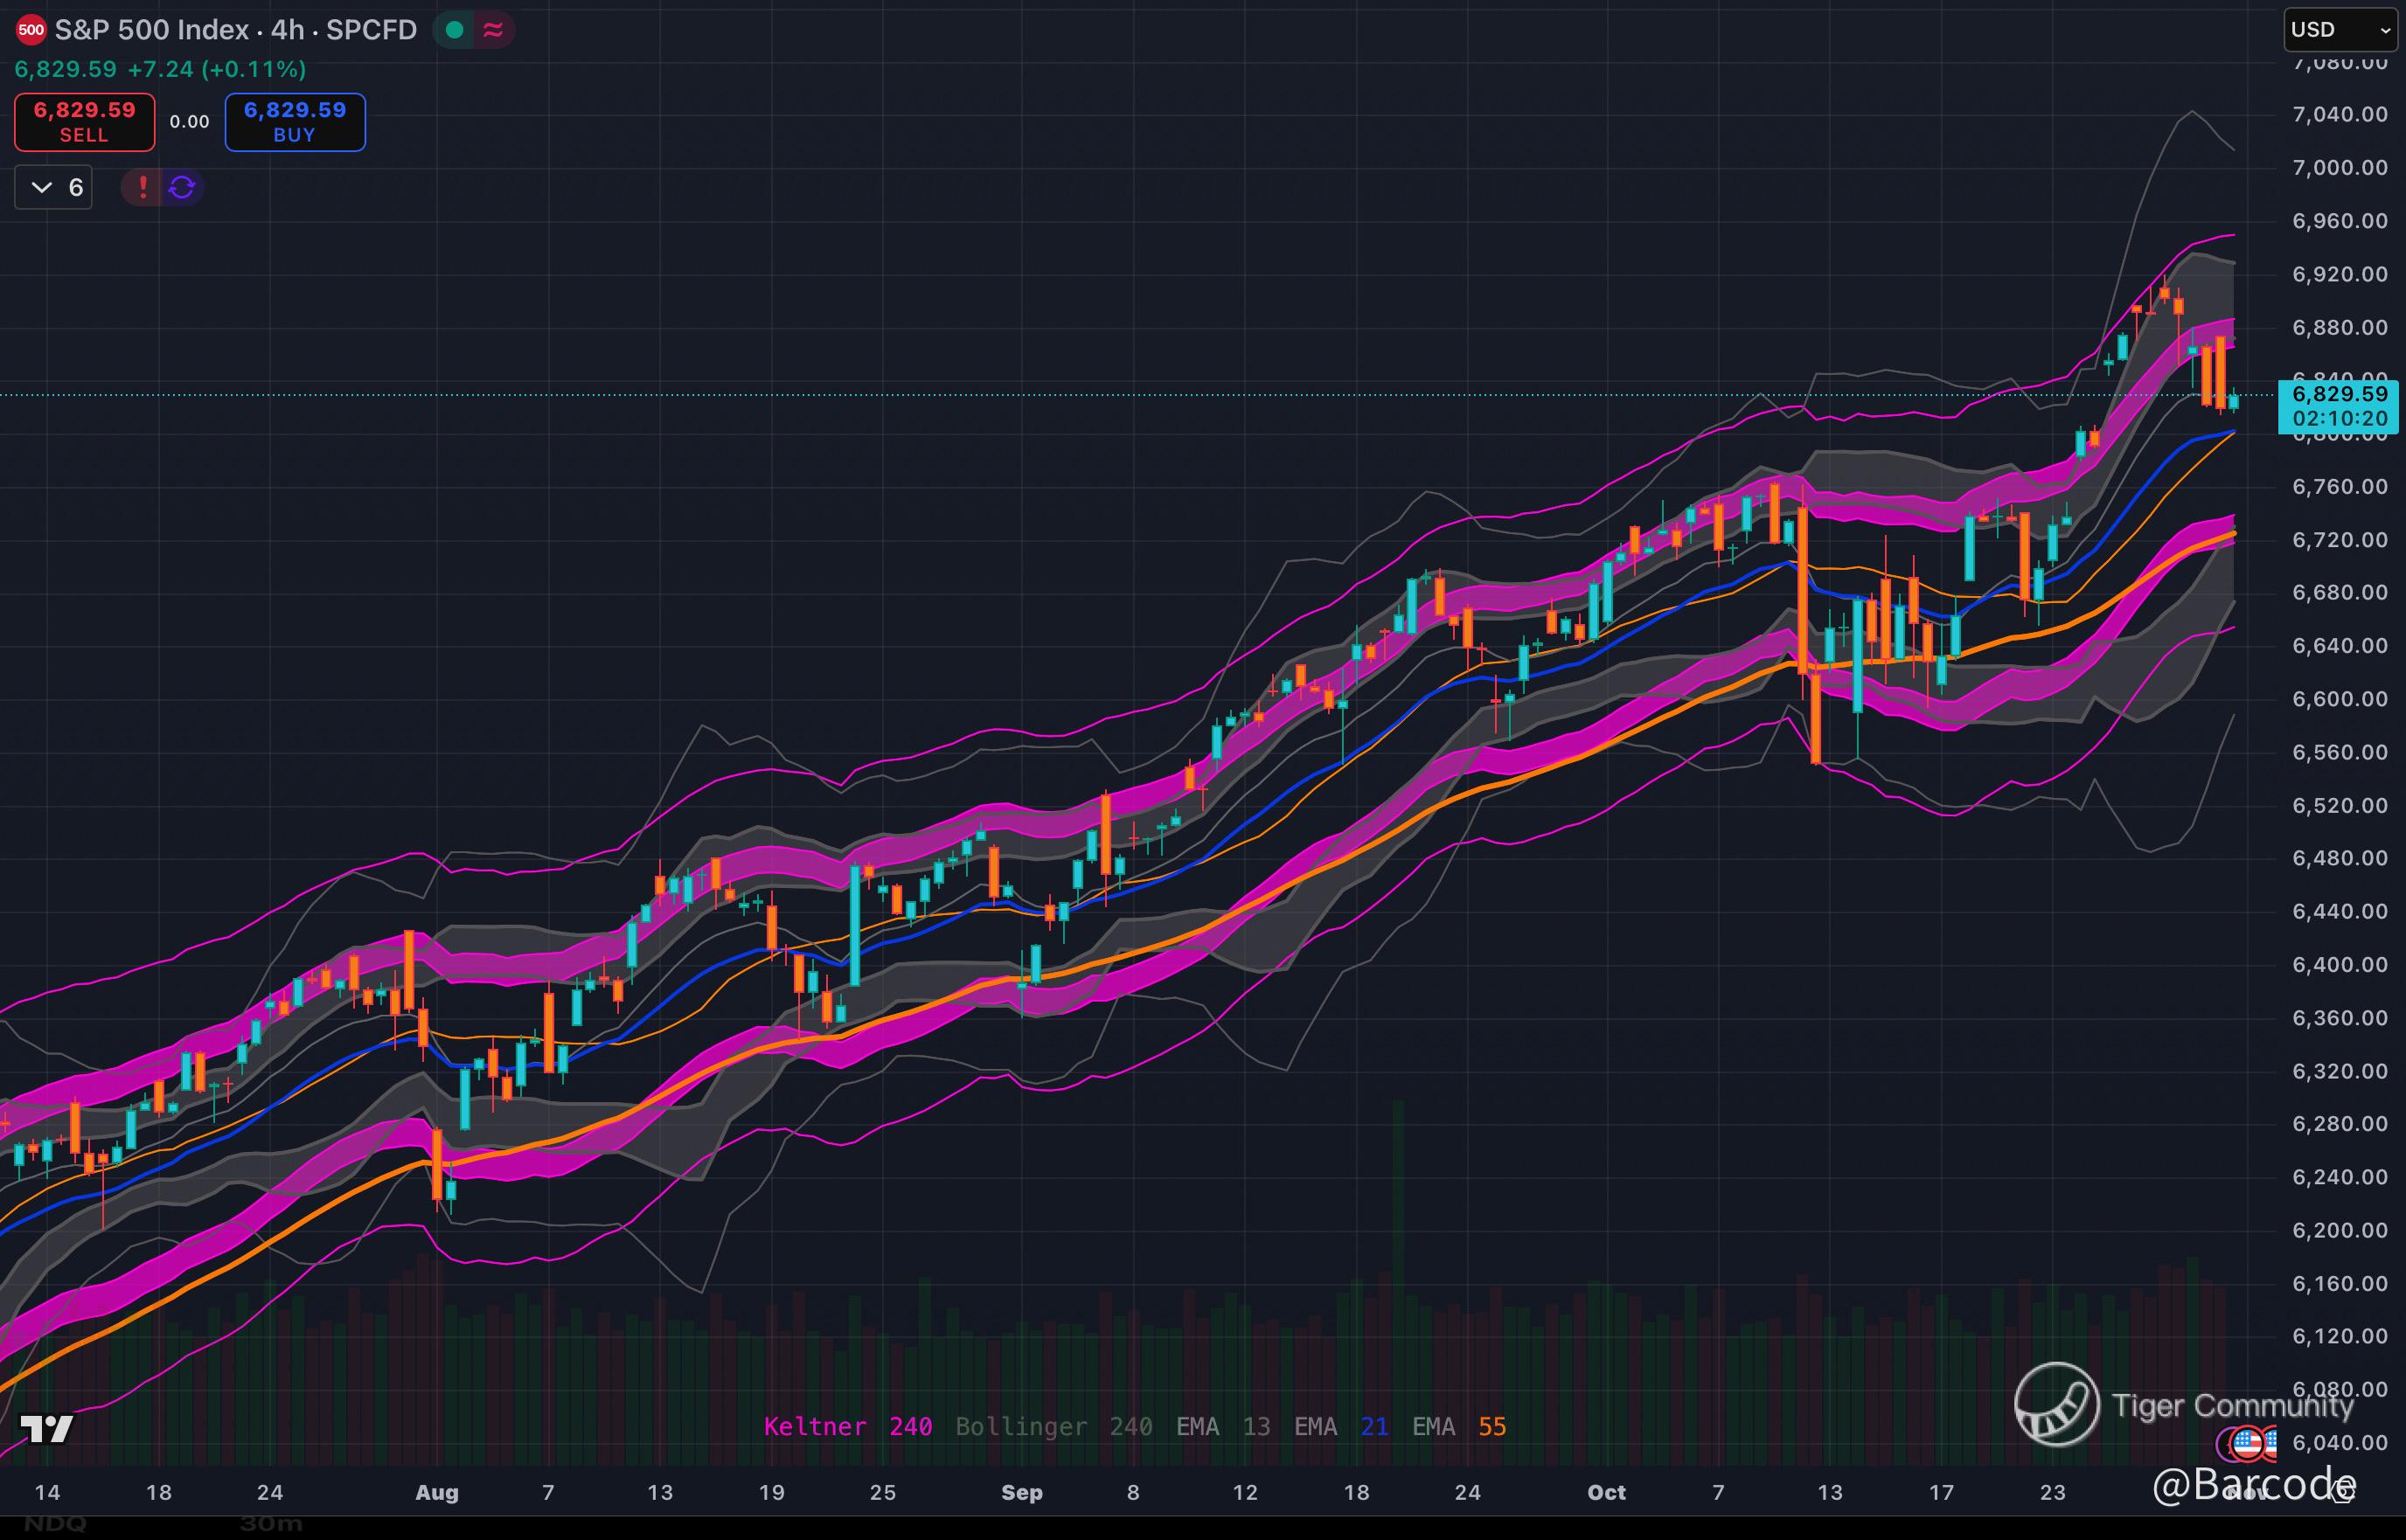Expand the collapsed indicators legend showing 6

tap(54, 187)
